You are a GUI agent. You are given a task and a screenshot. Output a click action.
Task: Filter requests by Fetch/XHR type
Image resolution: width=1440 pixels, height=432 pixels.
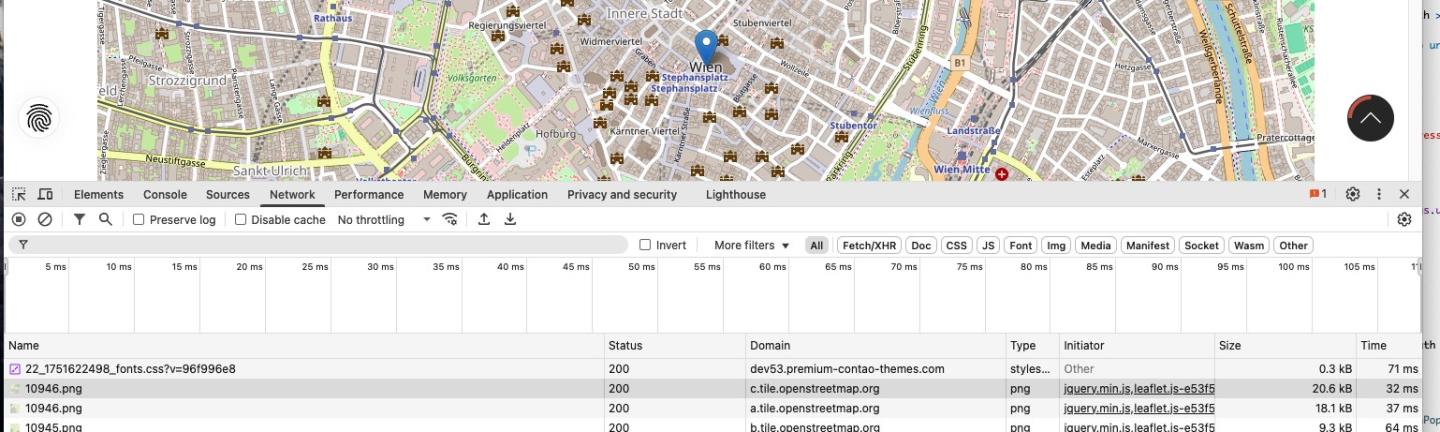pyautogui.click(x=869, y=245)
